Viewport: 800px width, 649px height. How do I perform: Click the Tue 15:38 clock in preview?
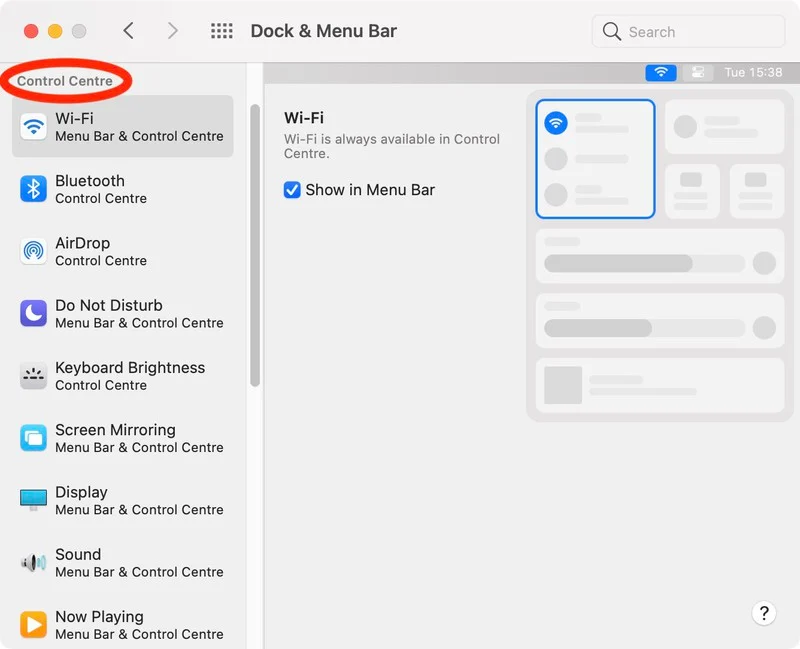753,73
